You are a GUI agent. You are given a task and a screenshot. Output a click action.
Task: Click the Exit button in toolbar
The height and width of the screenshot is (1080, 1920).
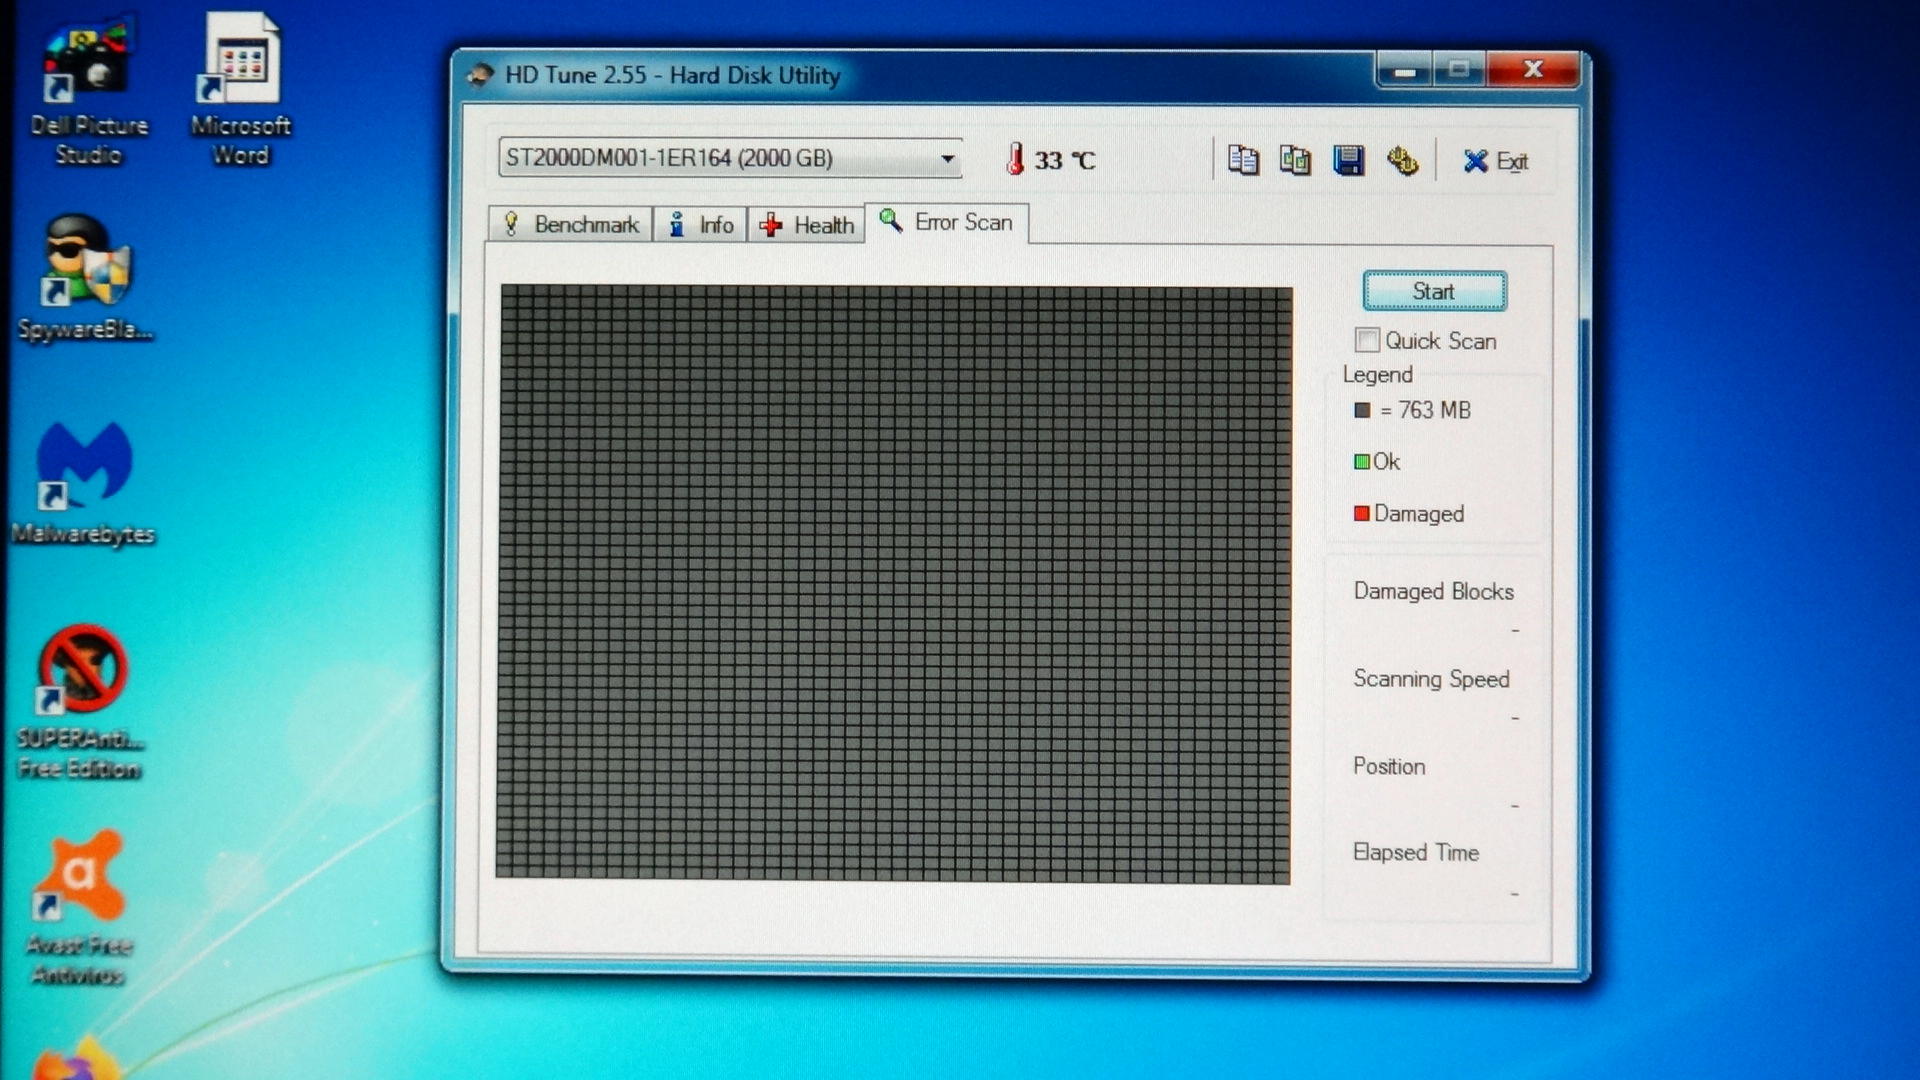[1495, 161]
